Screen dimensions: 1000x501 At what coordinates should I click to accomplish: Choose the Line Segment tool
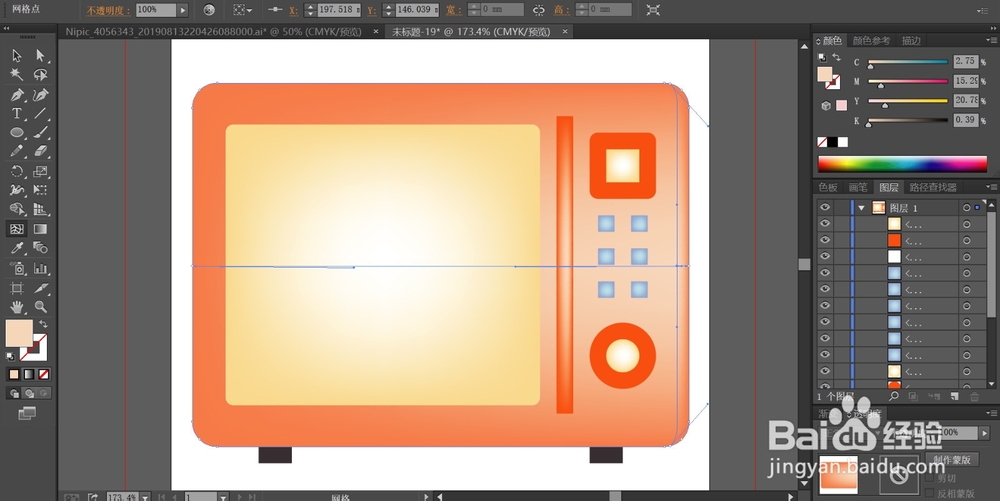(x=41, y=113)
